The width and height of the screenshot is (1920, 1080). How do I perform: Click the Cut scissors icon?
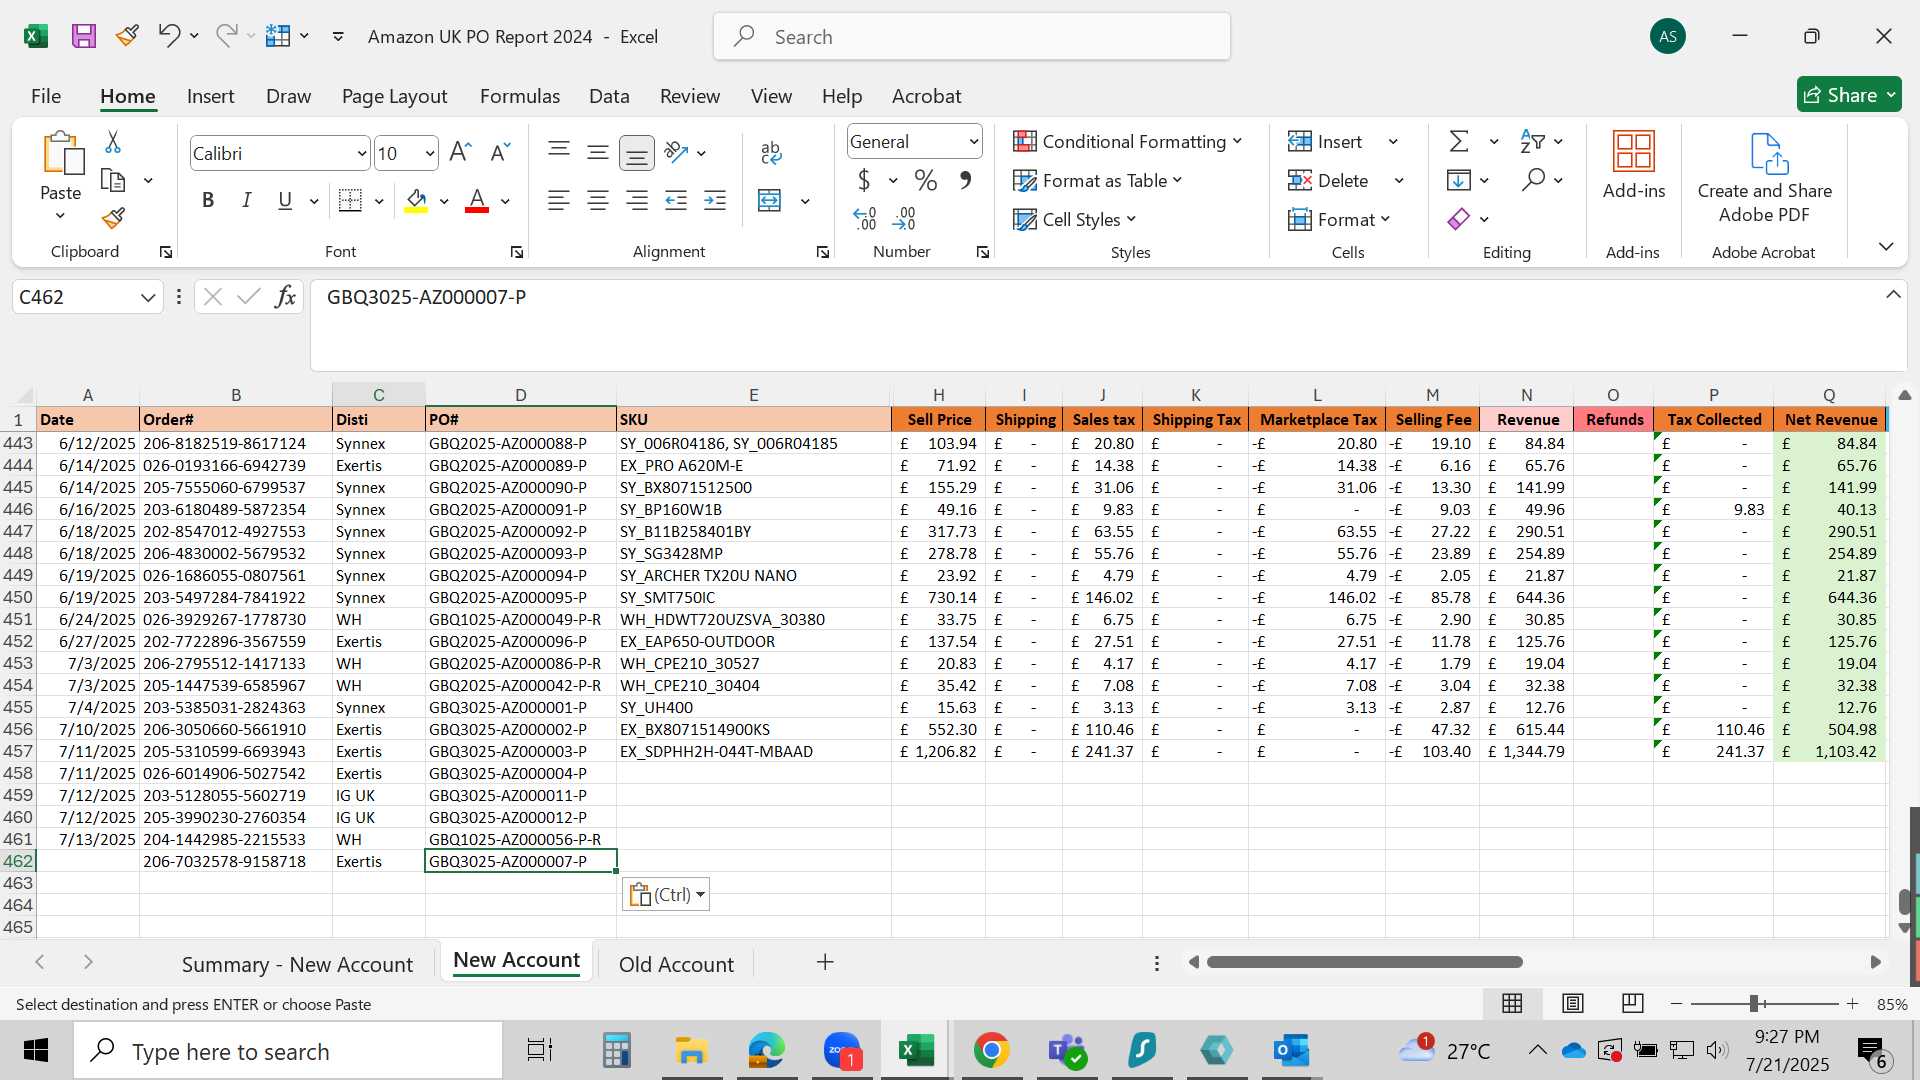(x=113, y=142)
